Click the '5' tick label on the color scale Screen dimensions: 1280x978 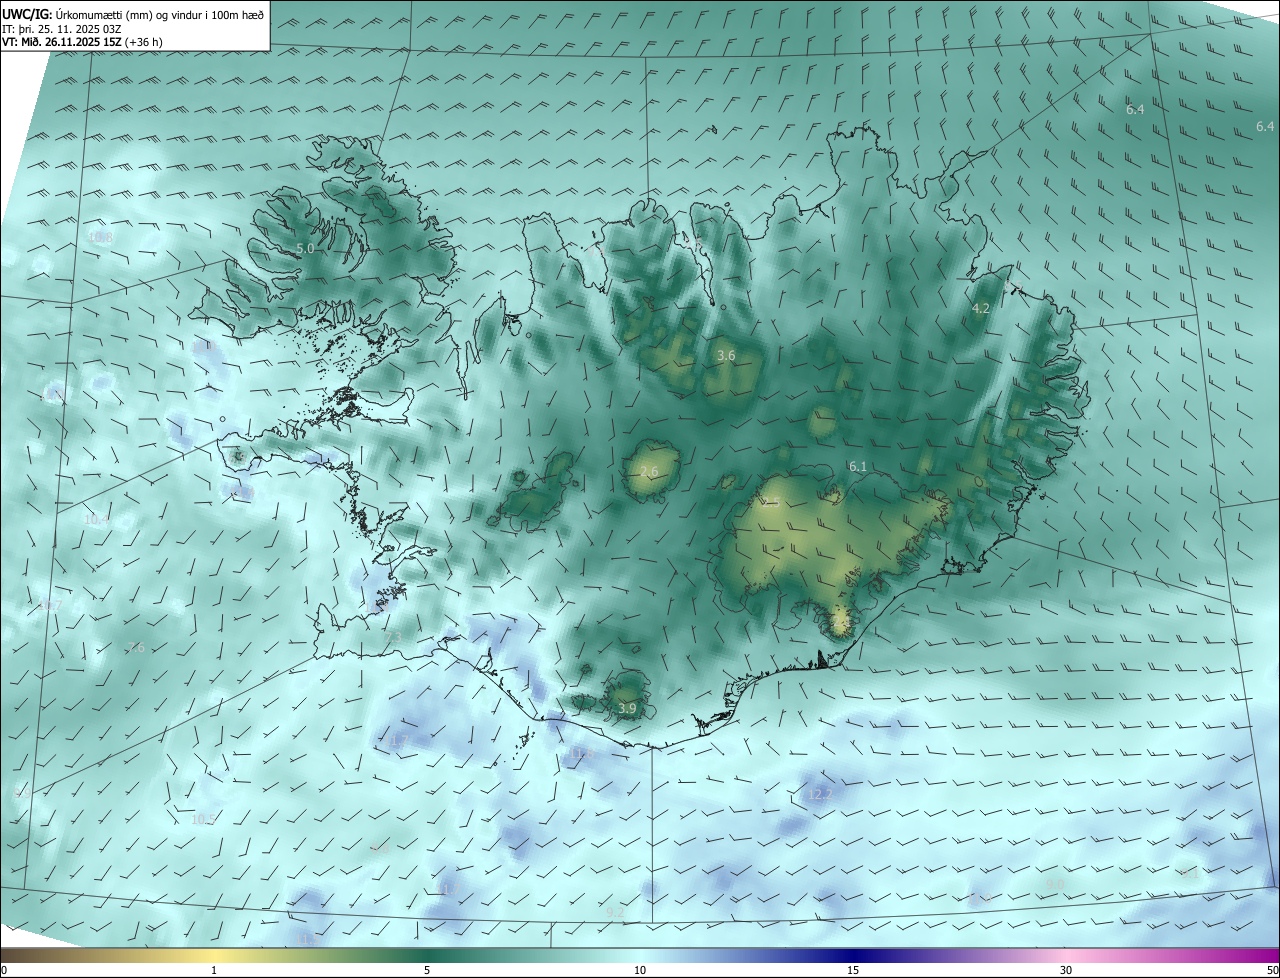[427, 971]
